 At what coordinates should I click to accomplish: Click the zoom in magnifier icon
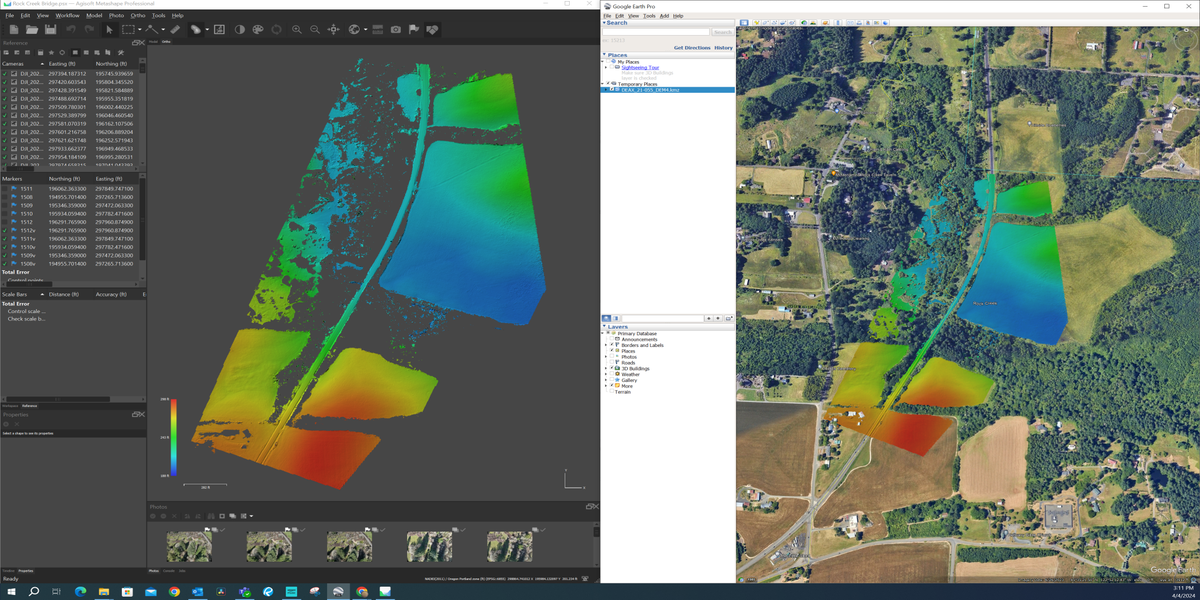pyautogui.click(x=297, y=30)
